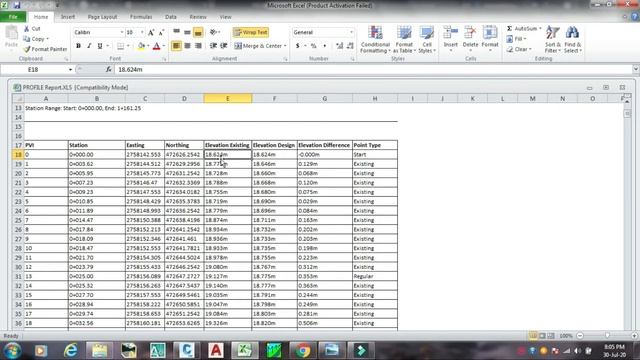Image resolution: width=640 pixels, height=360 pixels.
Task: Increase indent of the cell
Action: 224,46
